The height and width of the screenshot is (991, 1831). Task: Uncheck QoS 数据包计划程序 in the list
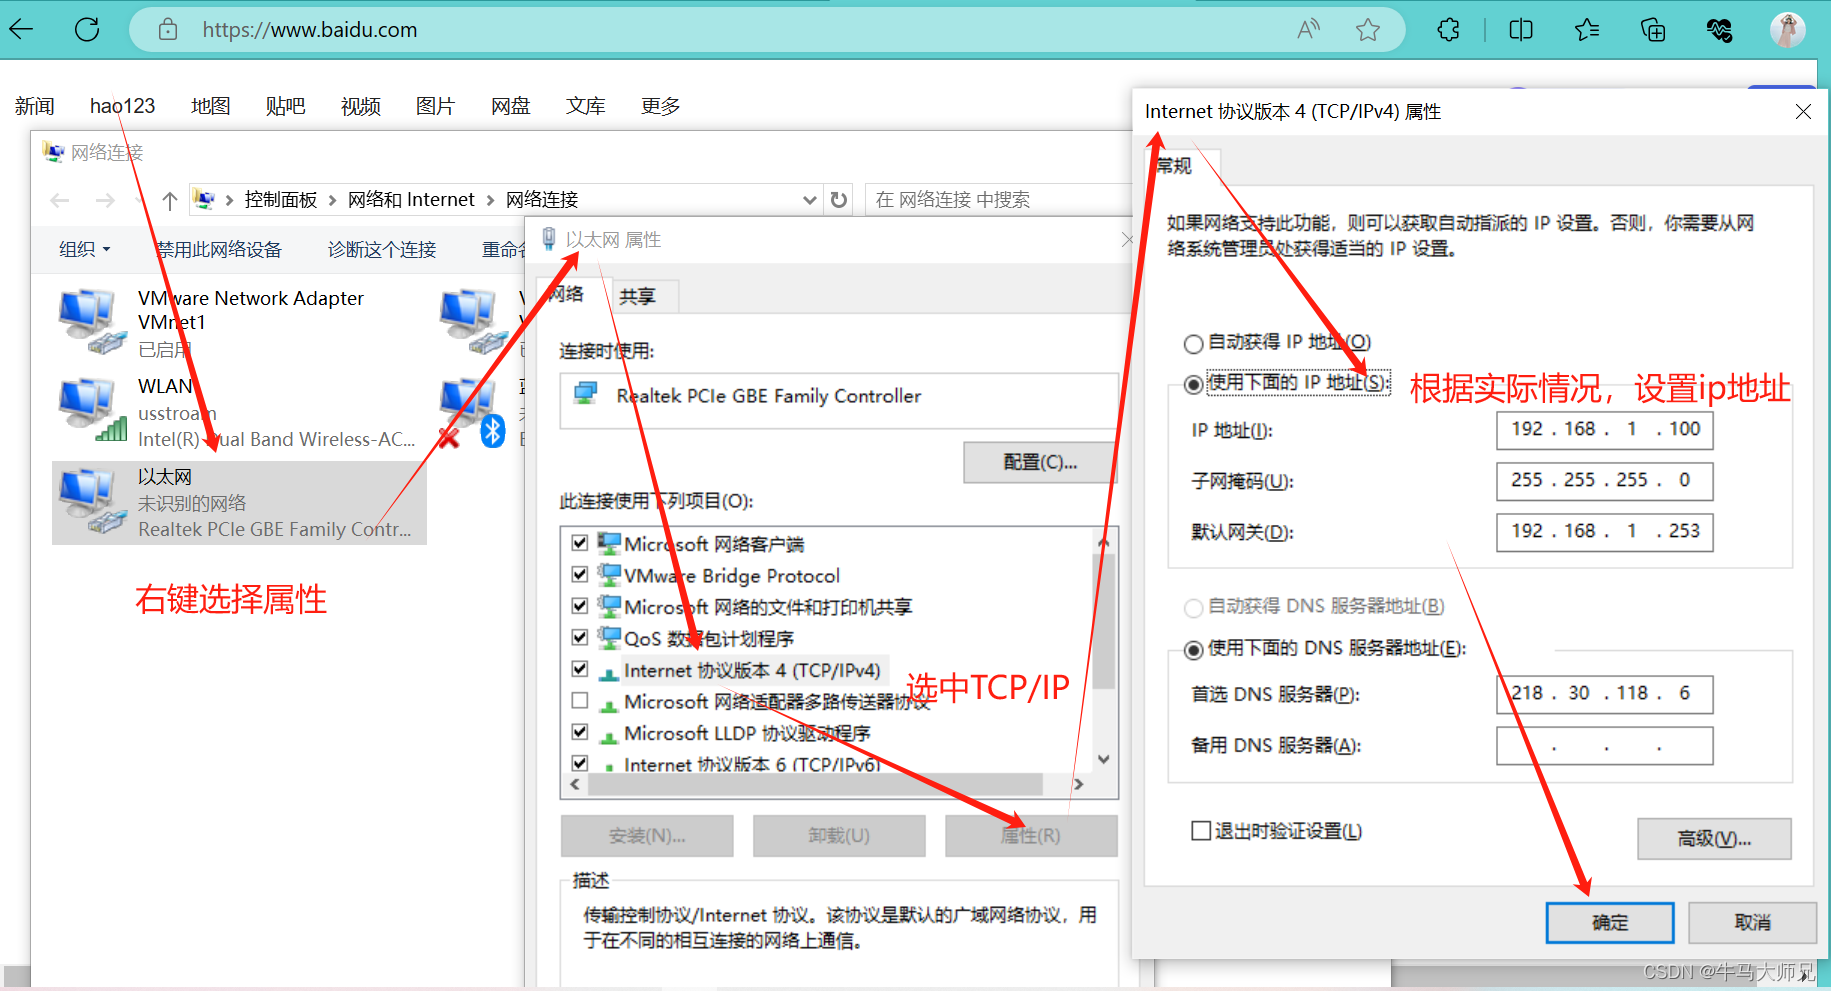coord(580,637)
